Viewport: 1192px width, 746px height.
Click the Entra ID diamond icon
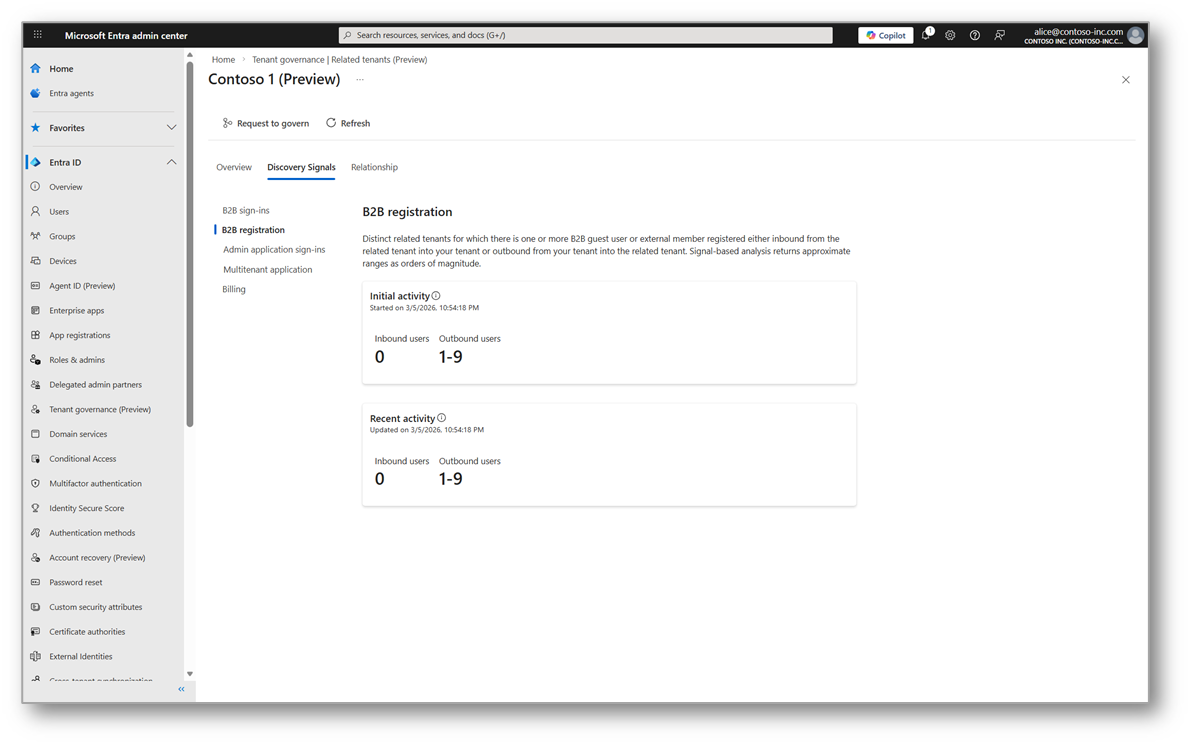(x=35, y=162)
